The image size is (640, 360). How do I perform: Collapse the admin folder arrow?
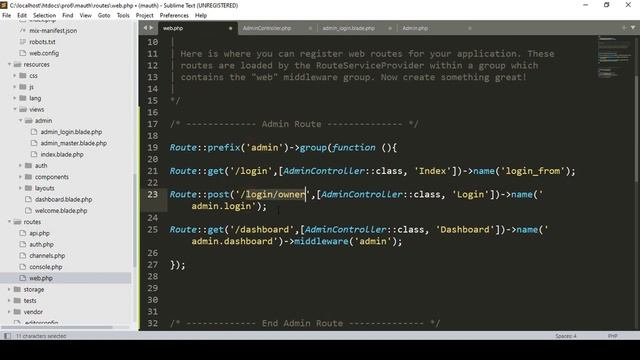click(20, 120)
